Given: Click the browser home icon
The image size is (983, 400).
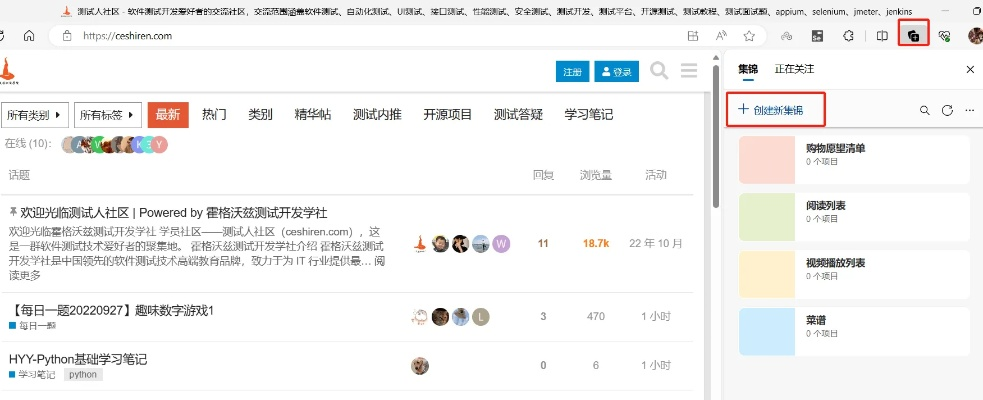Looking at the screenshot, I should point(29,36).
